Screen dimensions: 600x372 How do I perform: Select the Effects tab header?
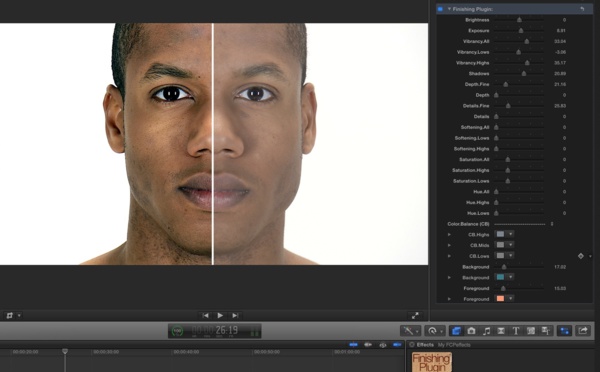pos(425,345)
